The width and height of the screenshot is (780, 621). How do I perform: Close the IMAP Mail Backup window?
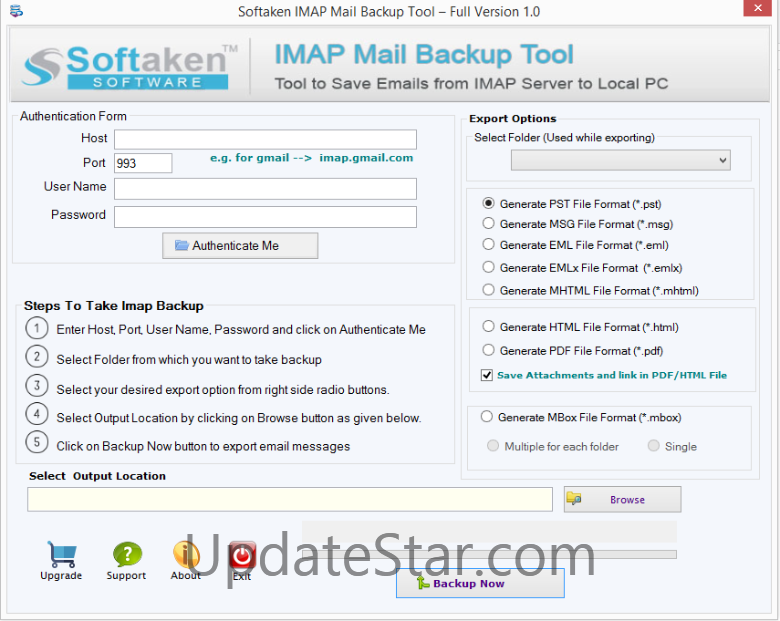click(758, 8)
